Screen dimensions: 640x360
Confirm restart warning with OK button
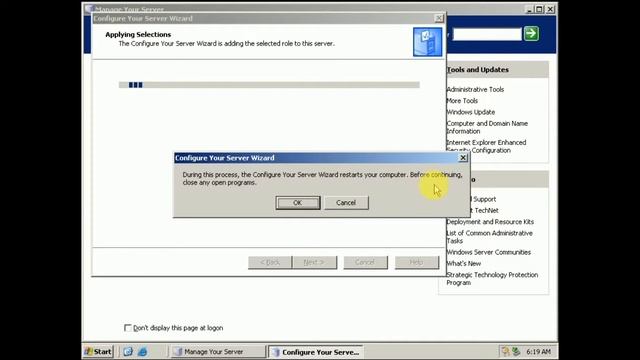[298, 203]
